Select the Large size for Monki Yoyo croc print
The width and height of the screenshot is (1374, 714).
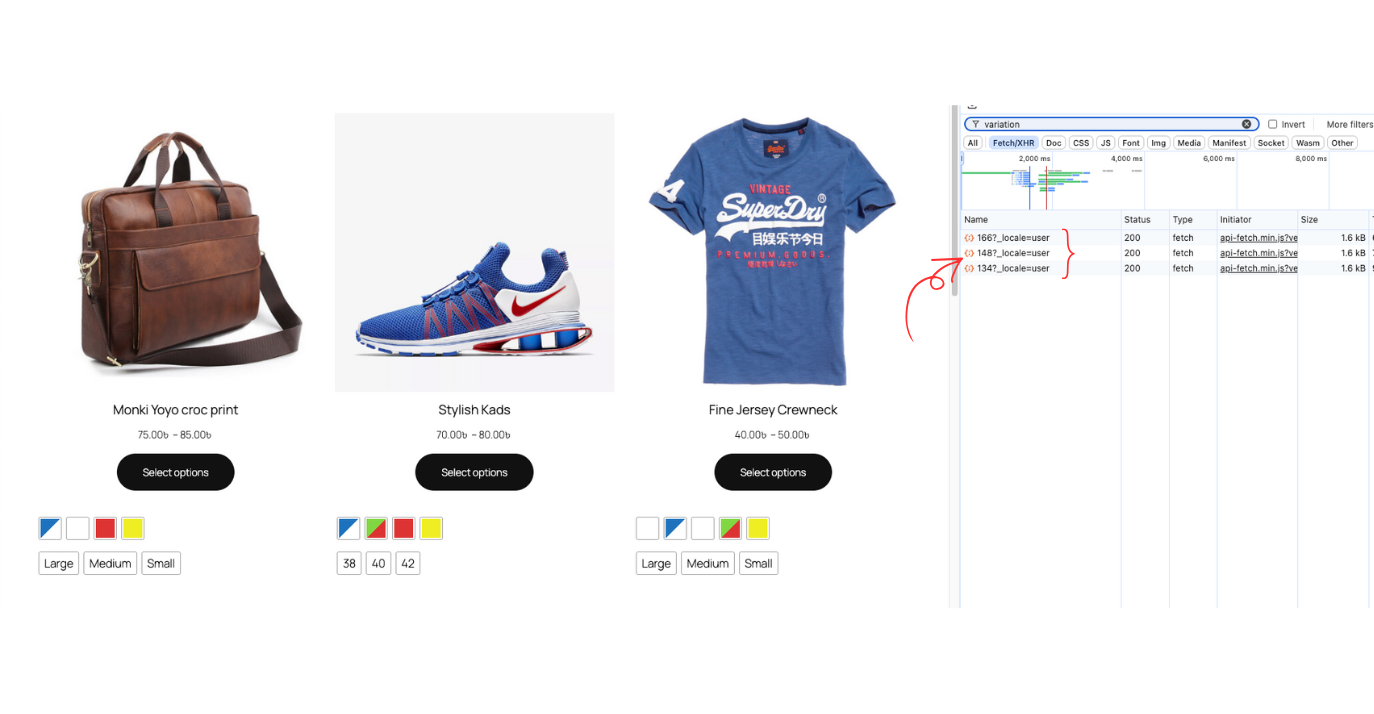tap(58, 563)
